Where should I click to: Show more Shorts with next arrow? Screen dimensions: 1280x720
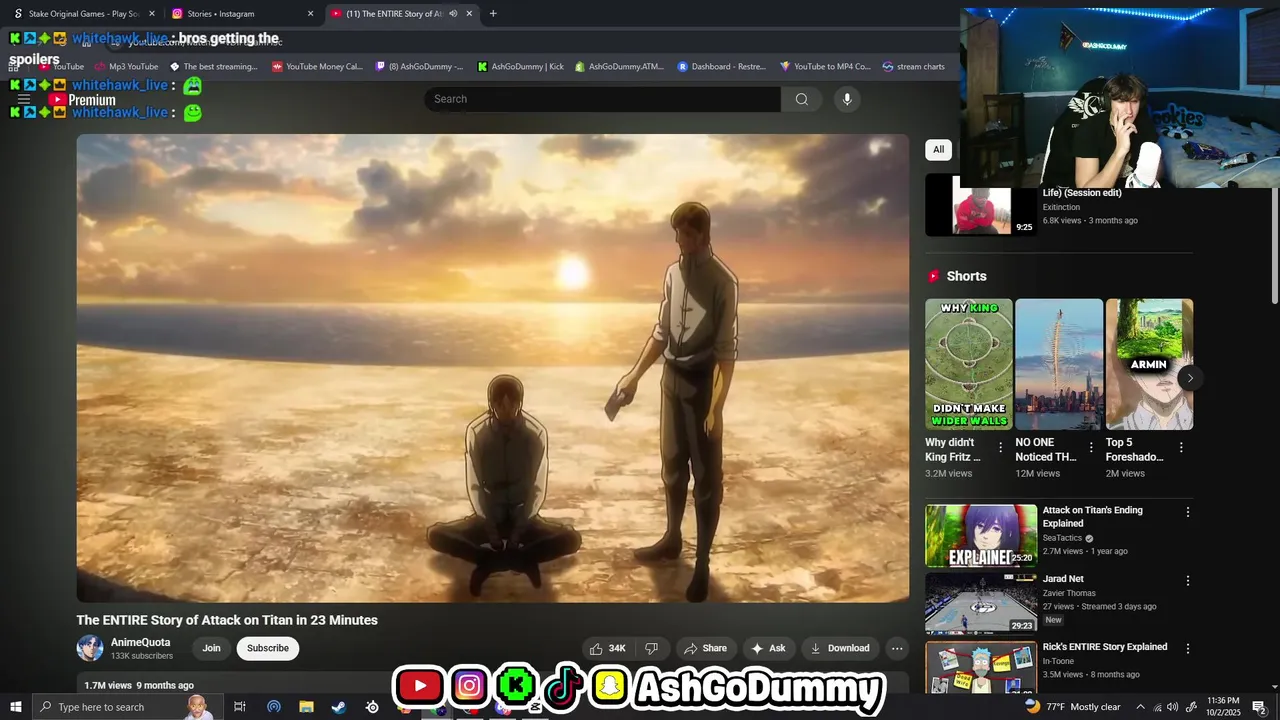click(x=1189, y=378)
